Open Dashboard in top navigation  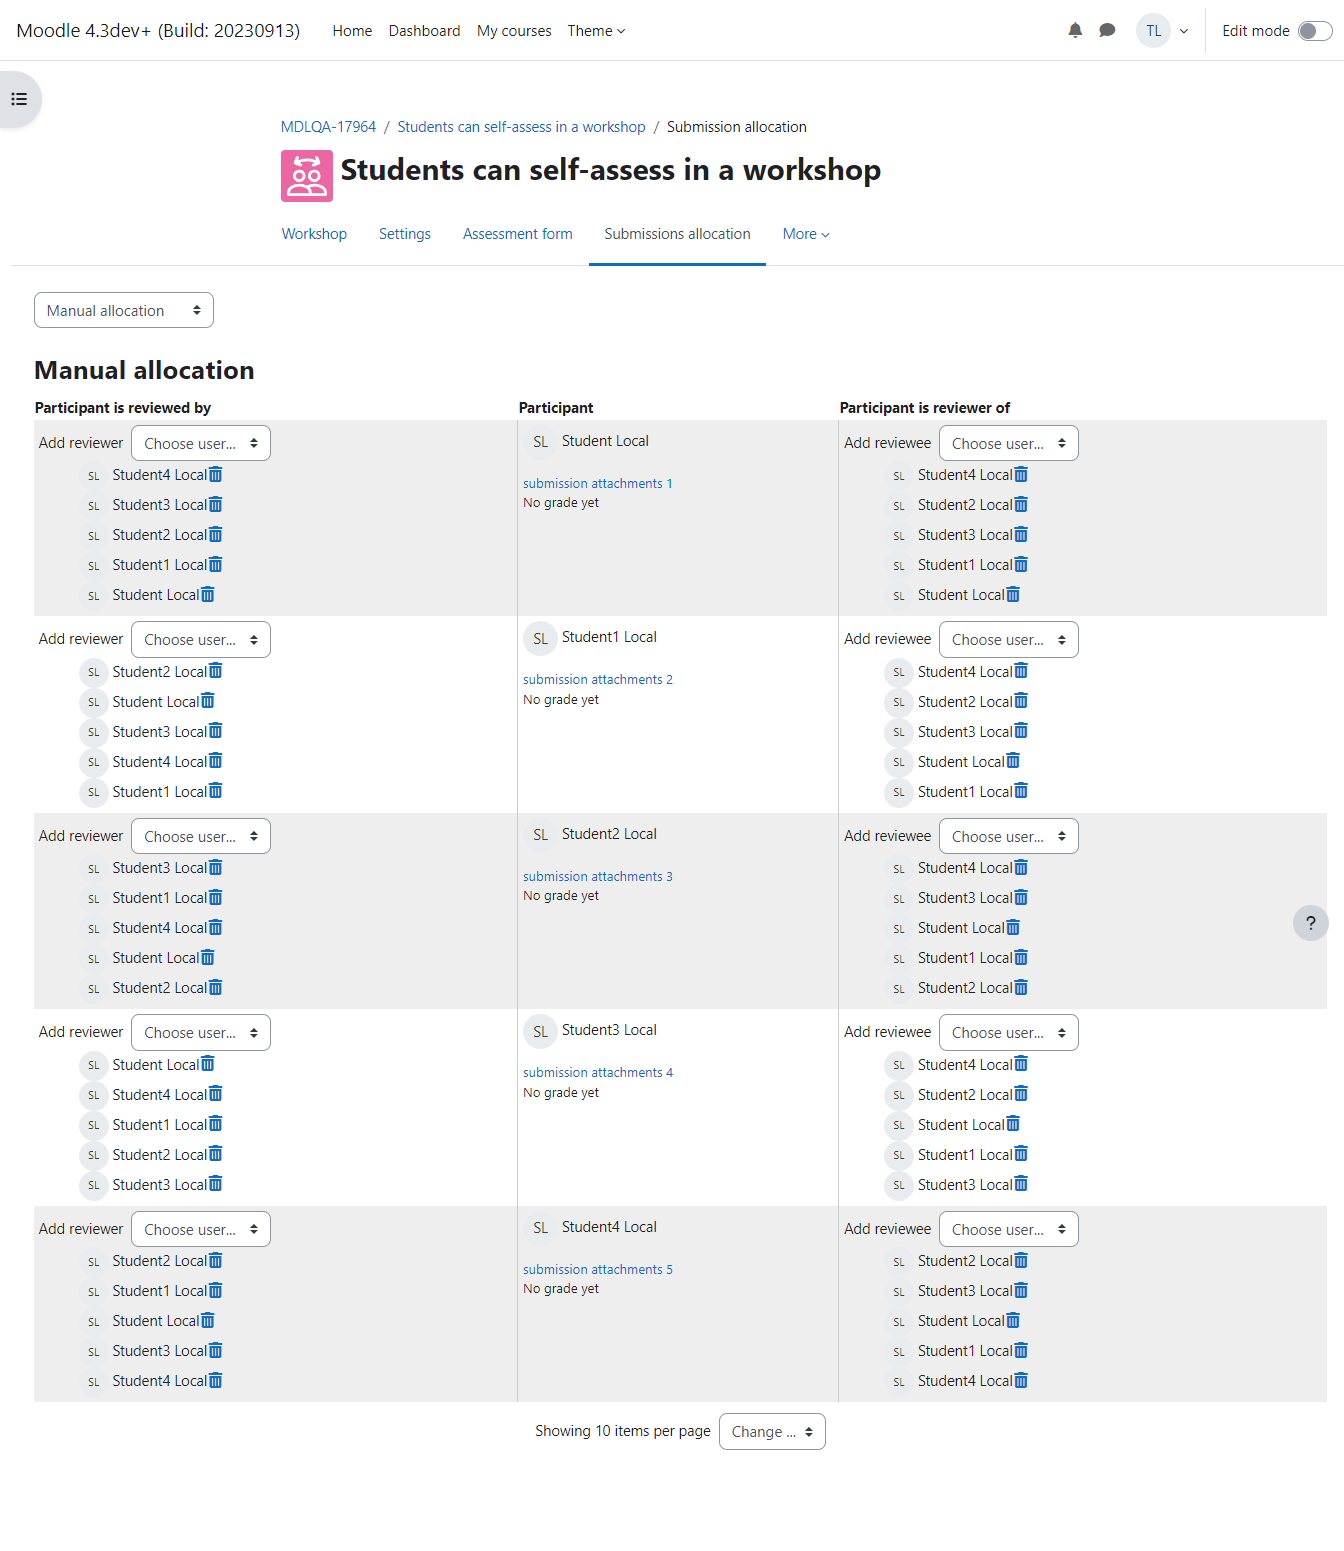424,31
